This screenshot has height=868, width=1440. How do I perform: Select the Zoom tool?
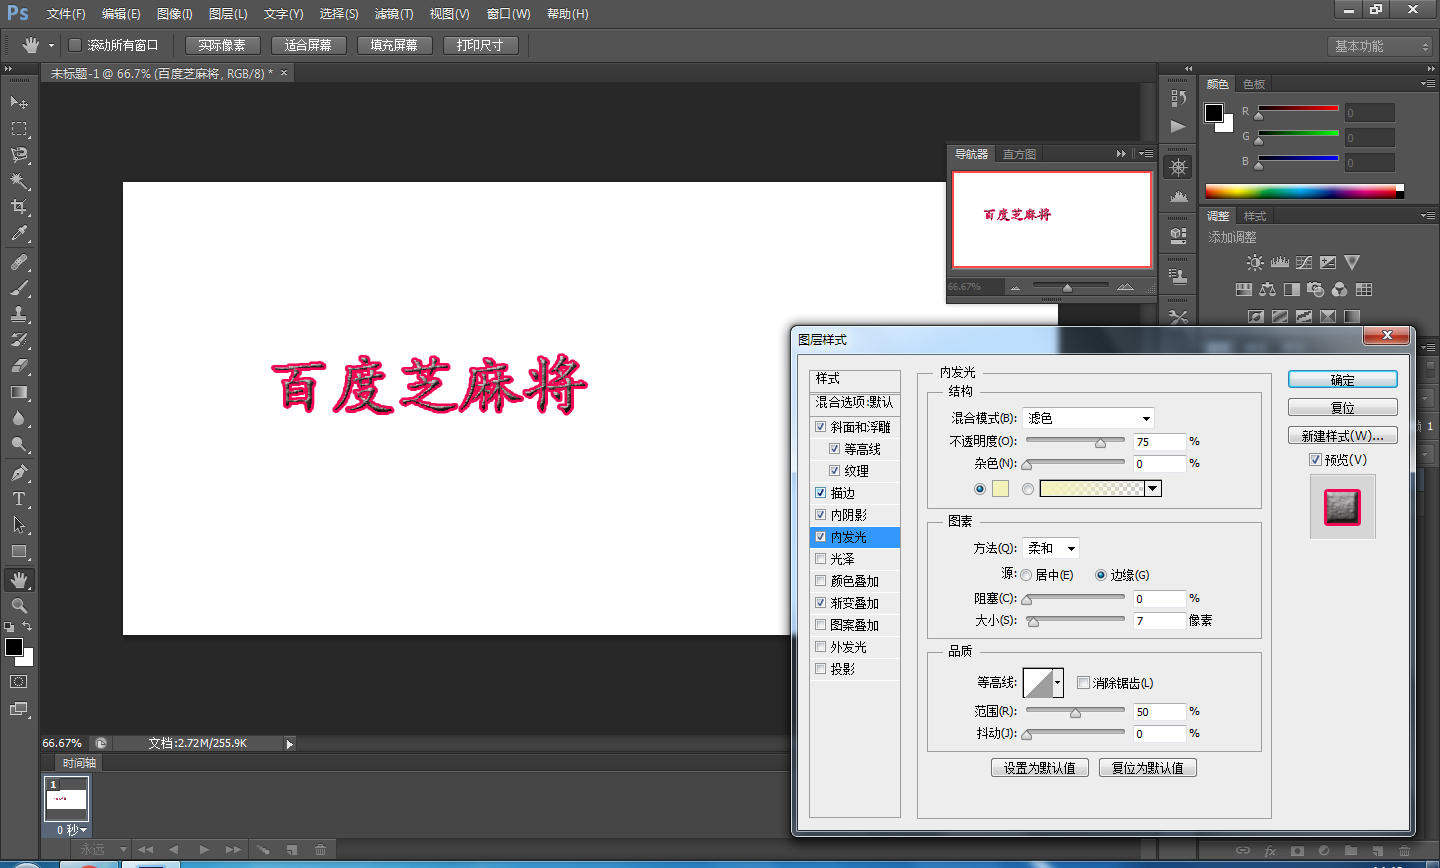[19, 606]
